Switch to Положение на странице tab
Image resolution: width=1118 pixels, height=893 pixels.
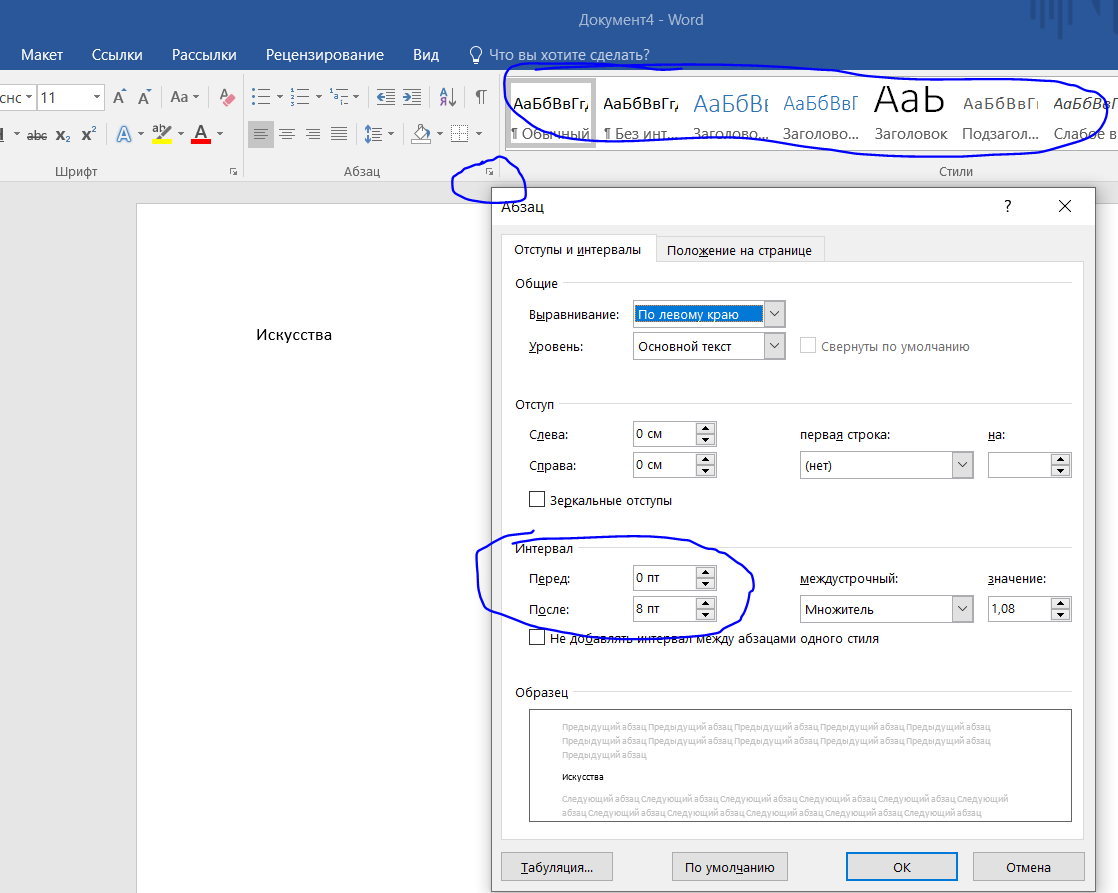tap(739, 250)
